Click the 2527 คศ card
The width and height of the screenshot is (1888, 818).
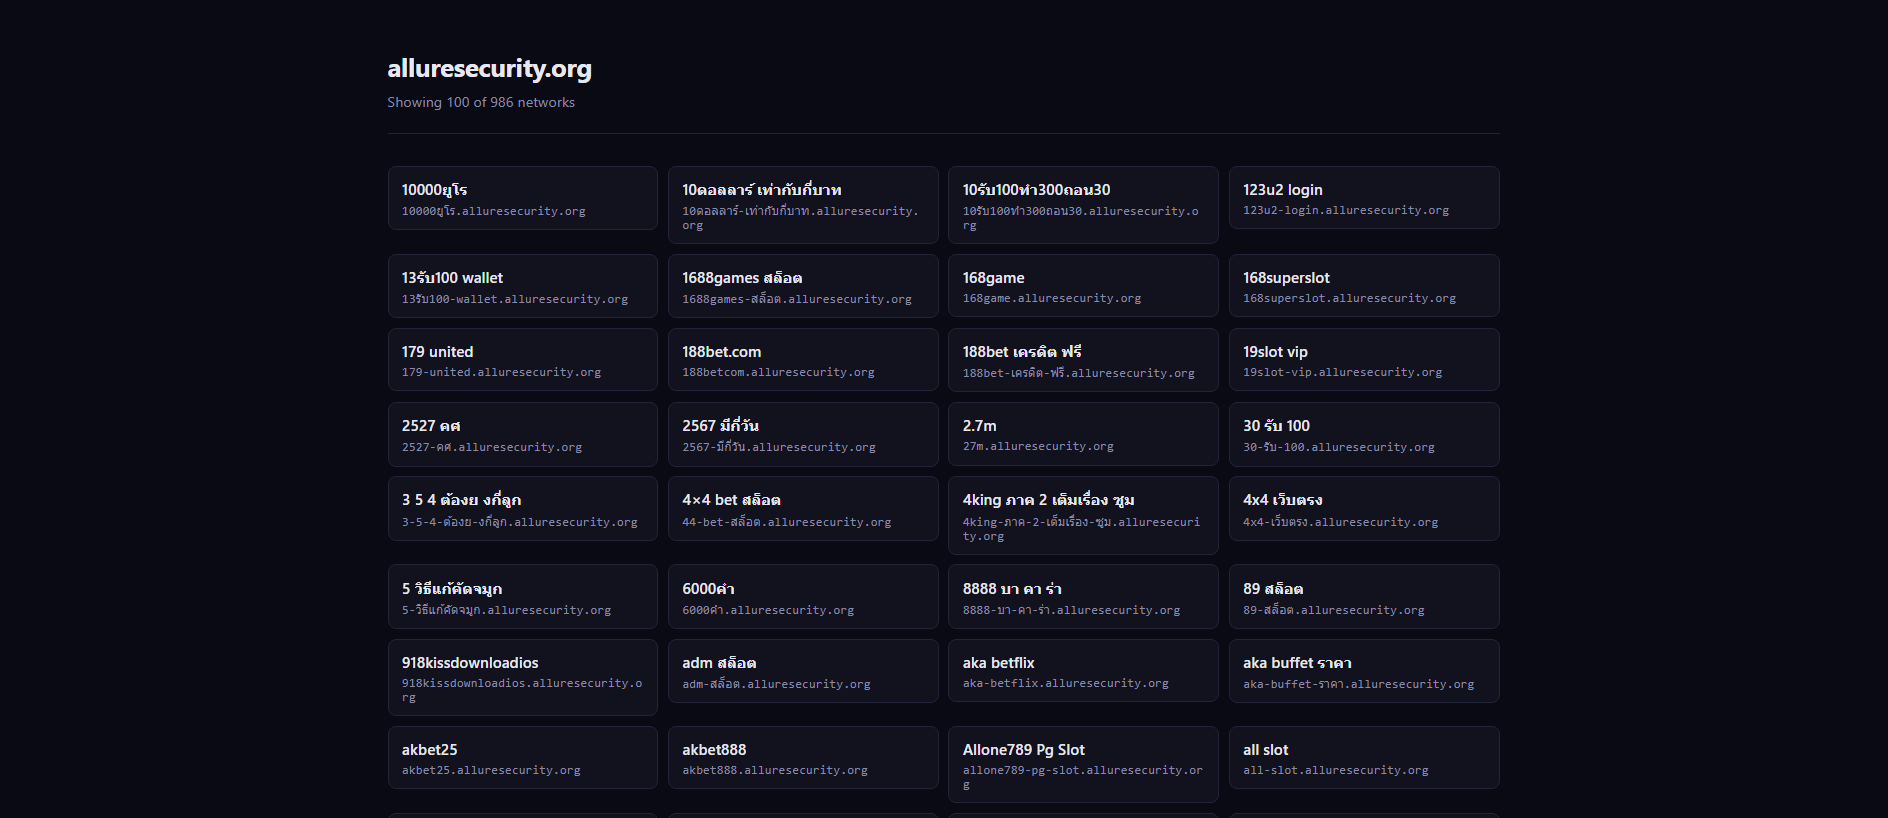point(522,434)
